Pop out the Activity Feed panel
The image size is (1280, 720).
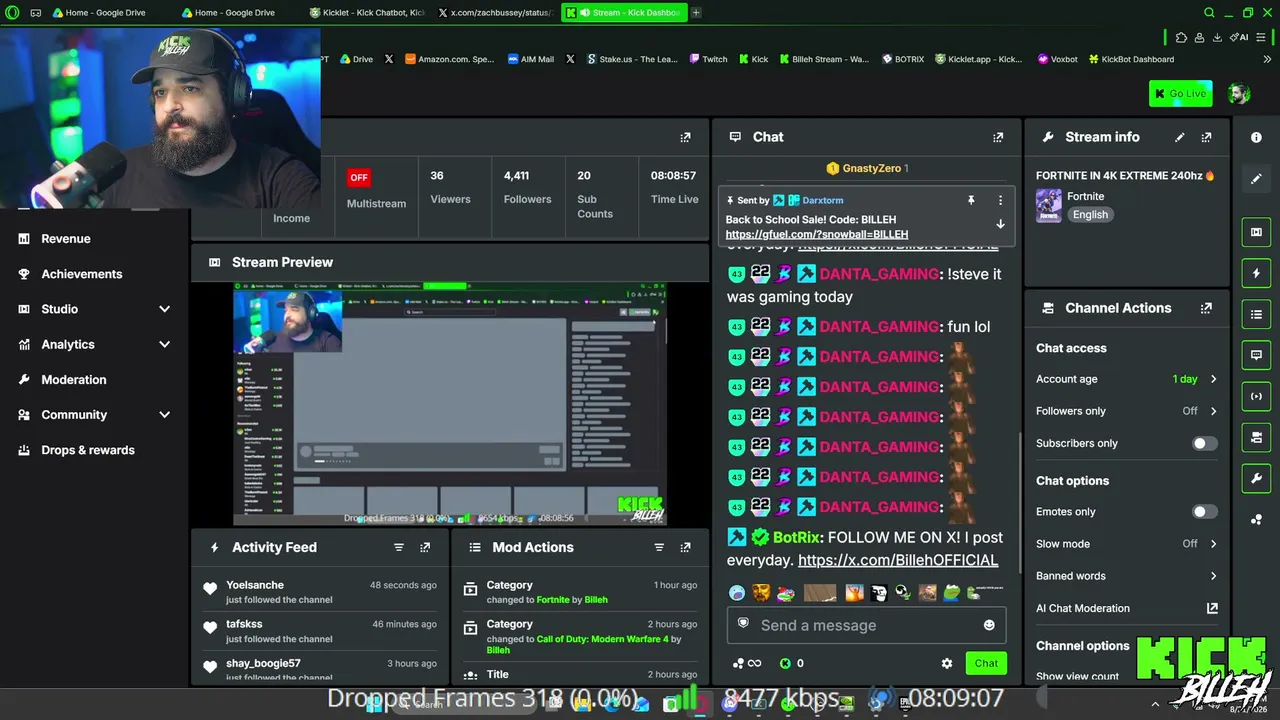click(425, 547)
